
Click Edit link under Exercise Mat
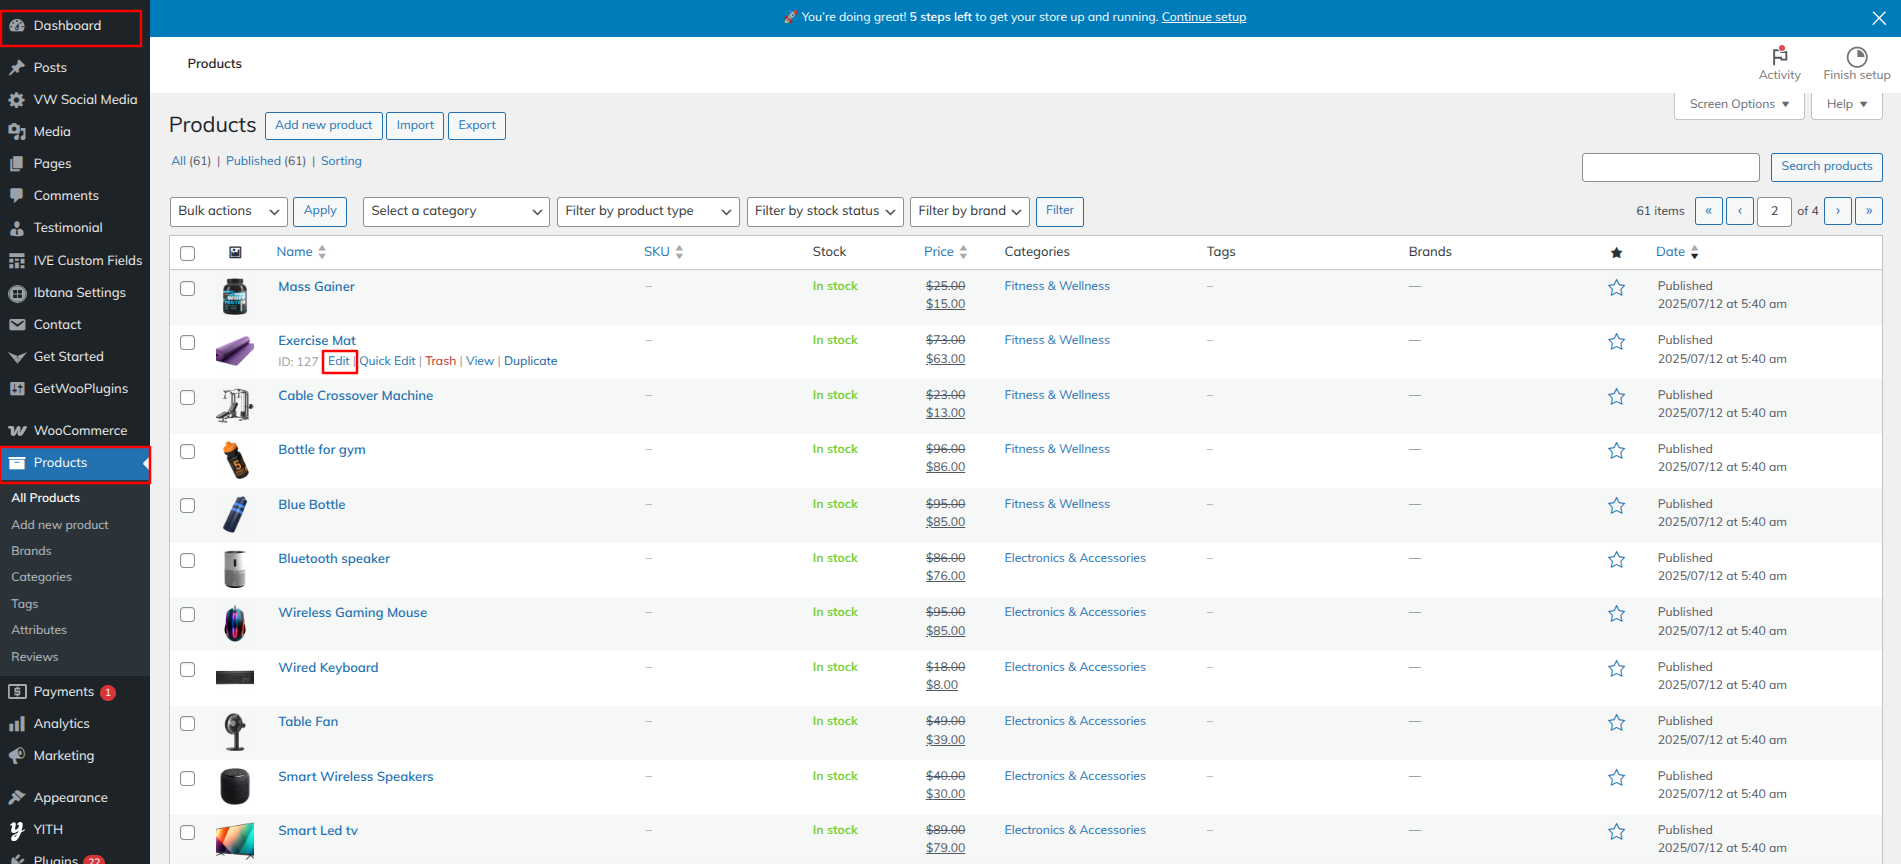point(339,361)
